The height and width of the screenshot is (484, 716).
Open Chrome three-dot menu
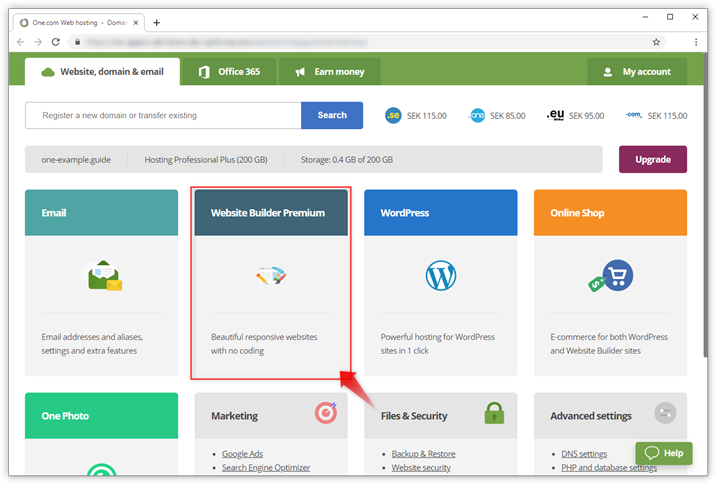(x=696, y=42)
